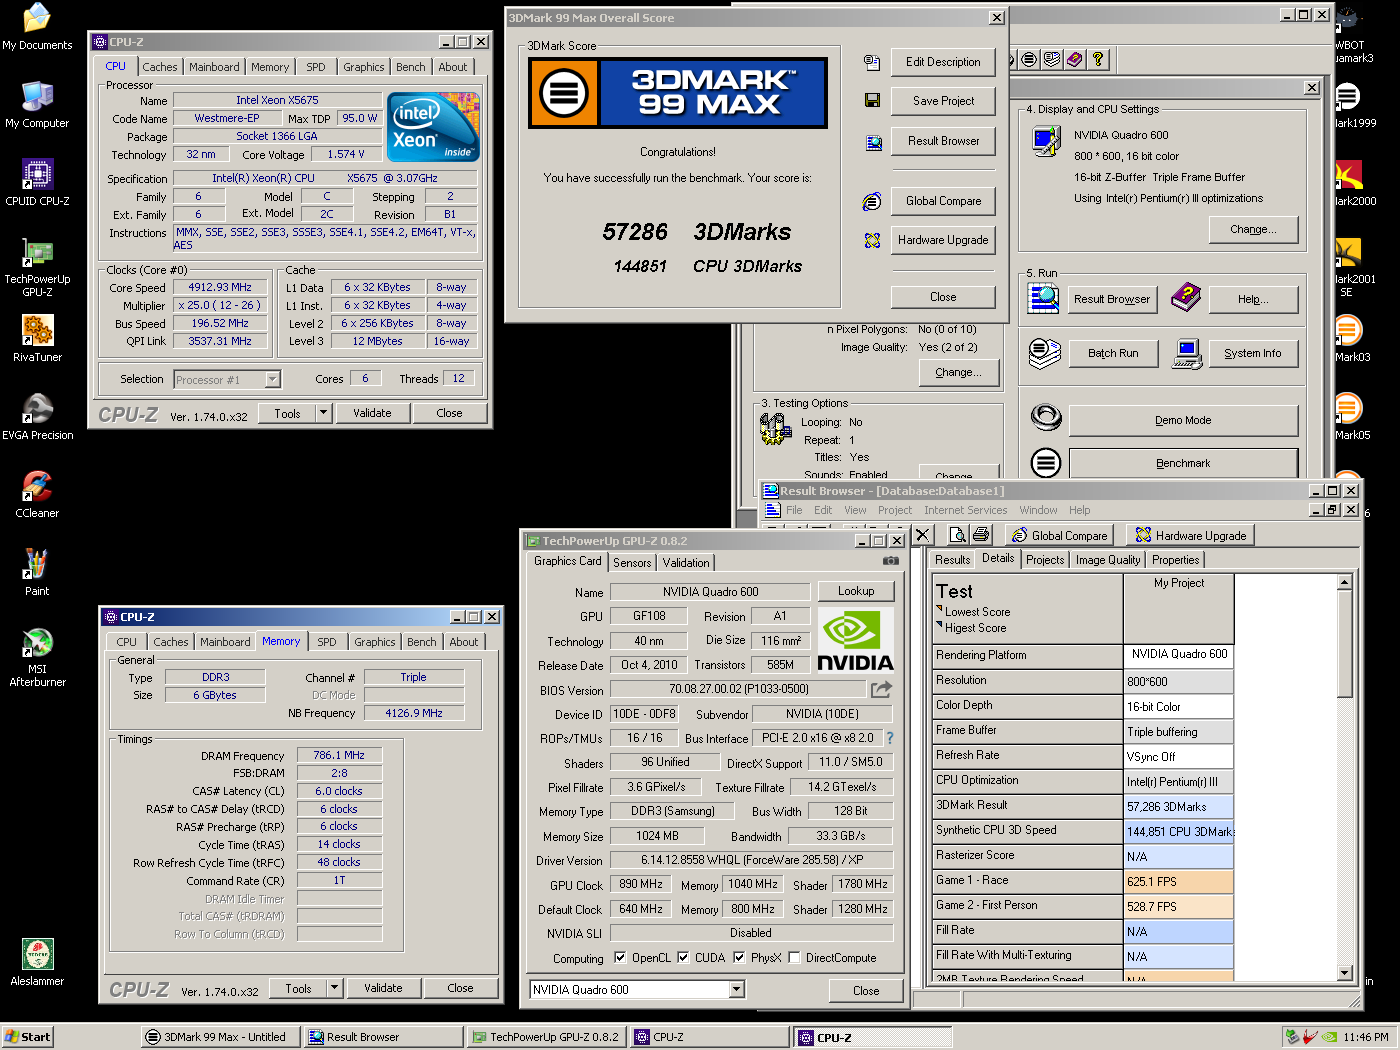Click the Demo Mode disc icon
Image resolution: width=1400 pixels, height=1050 pixels.
click(x=1046, y=416)
